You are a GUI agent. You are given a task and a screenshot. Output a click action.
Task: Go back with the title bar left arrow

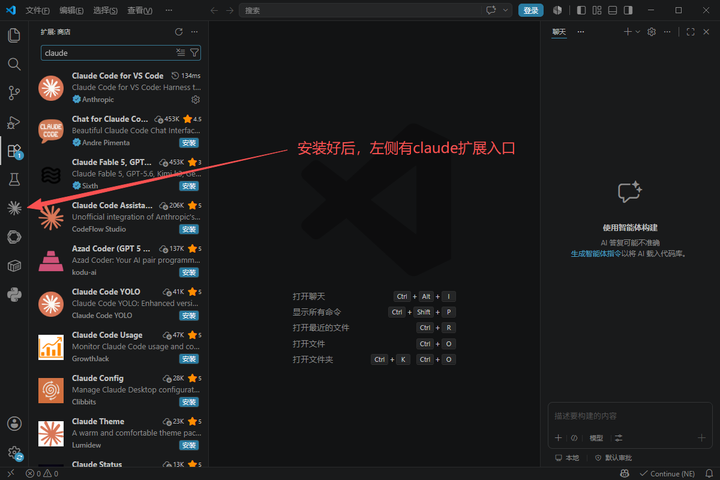click(214, 10)
